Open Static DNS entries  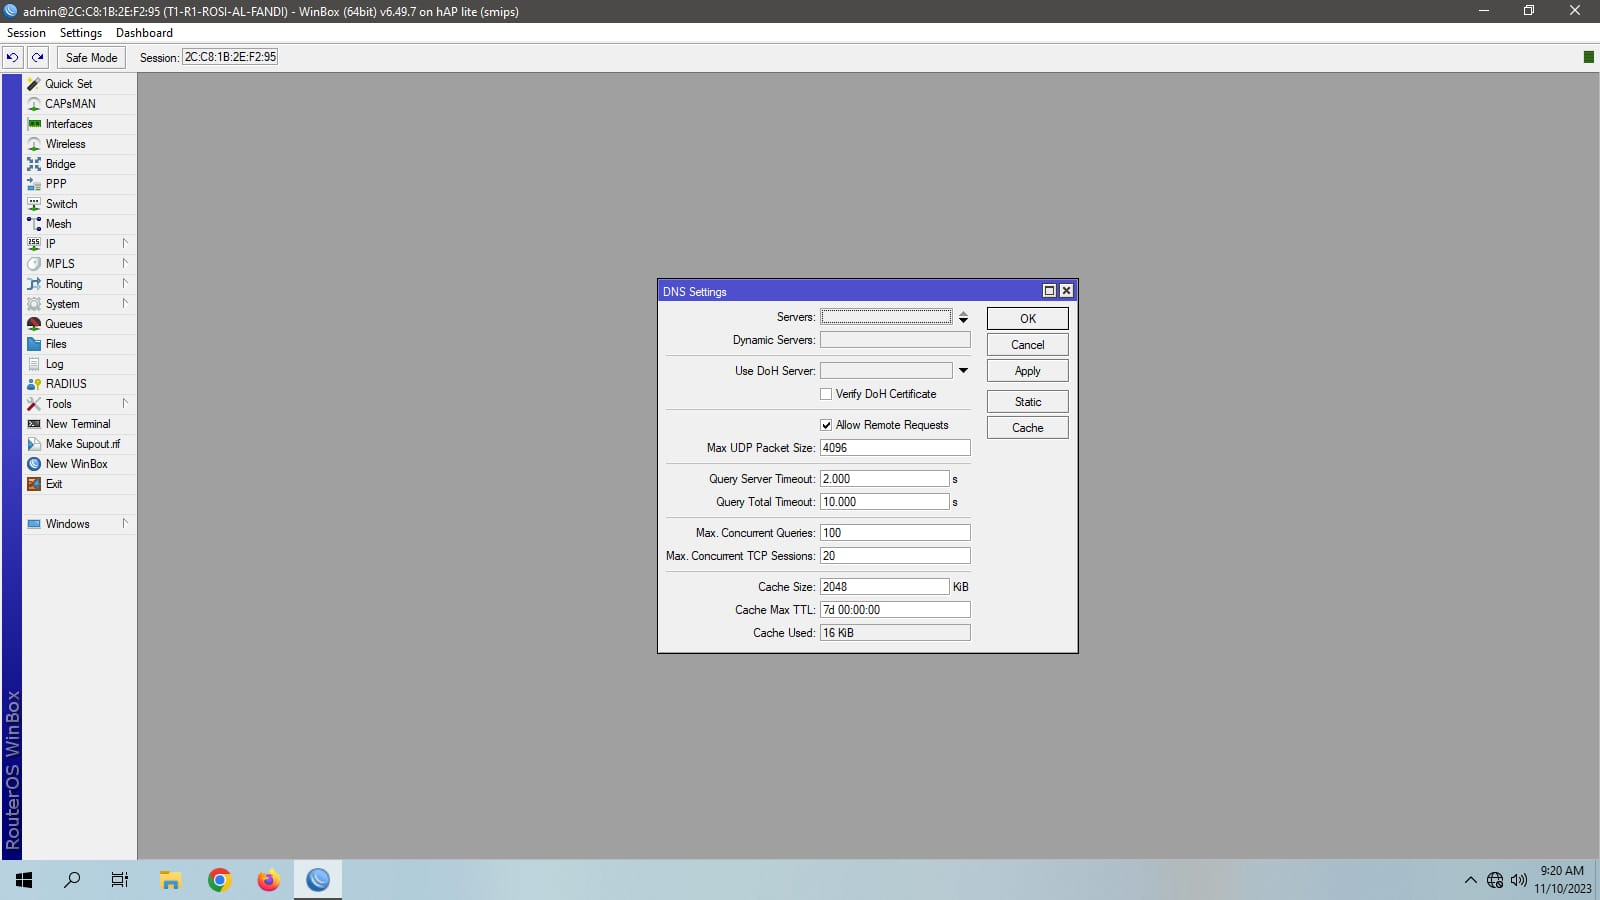pos(1028,401)
